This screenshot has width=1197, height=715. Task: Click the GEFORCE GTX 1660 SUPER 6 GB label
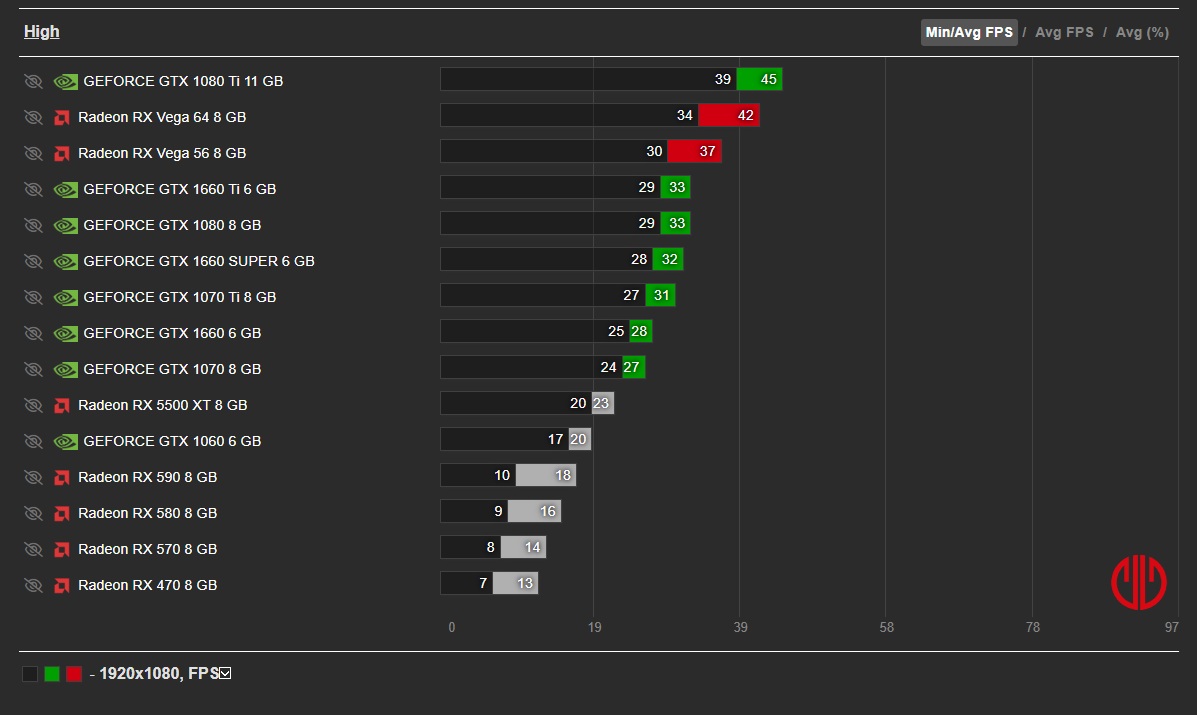[199, 261]
